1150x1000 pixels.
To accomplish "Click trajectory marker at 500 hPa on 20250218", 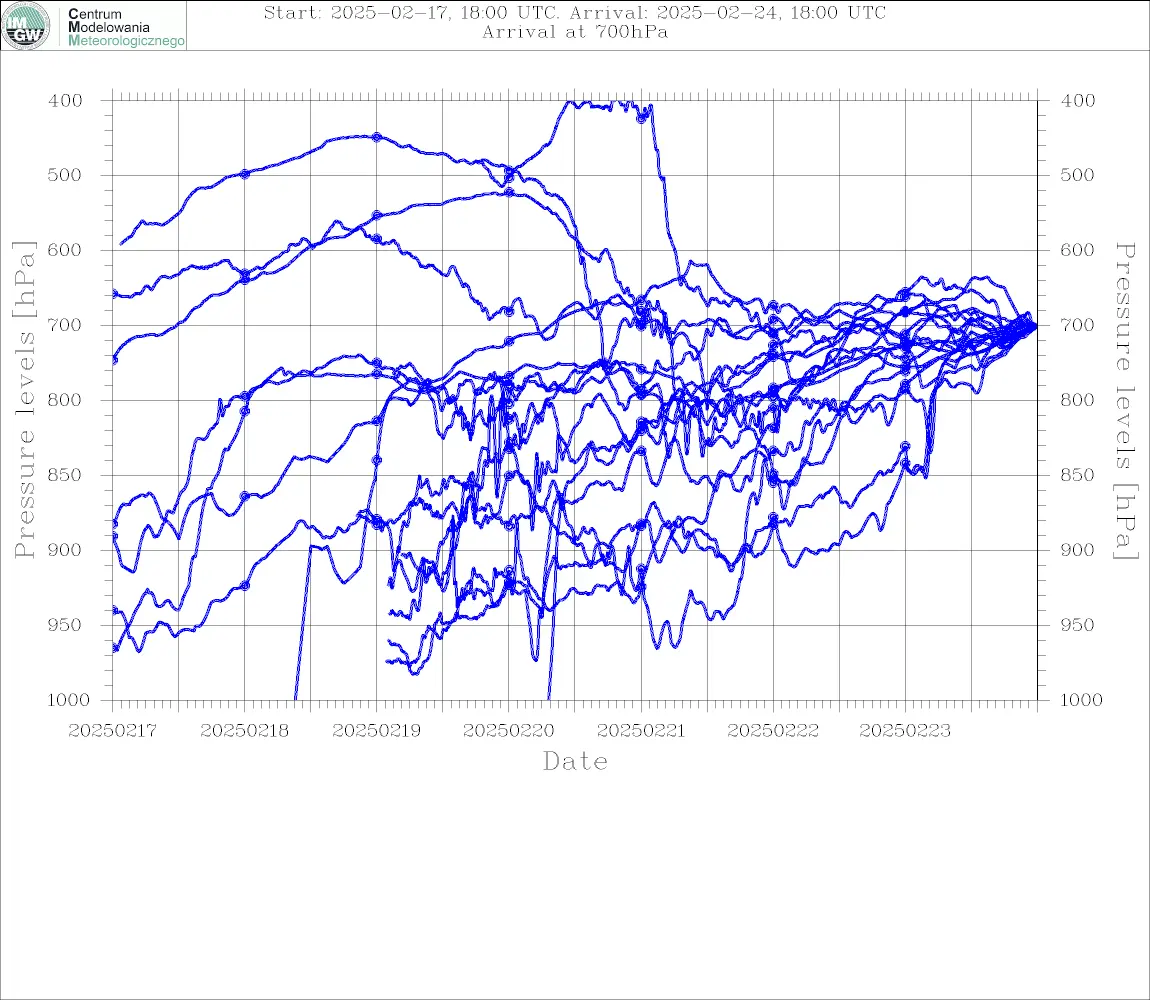I will click(245, 174).
